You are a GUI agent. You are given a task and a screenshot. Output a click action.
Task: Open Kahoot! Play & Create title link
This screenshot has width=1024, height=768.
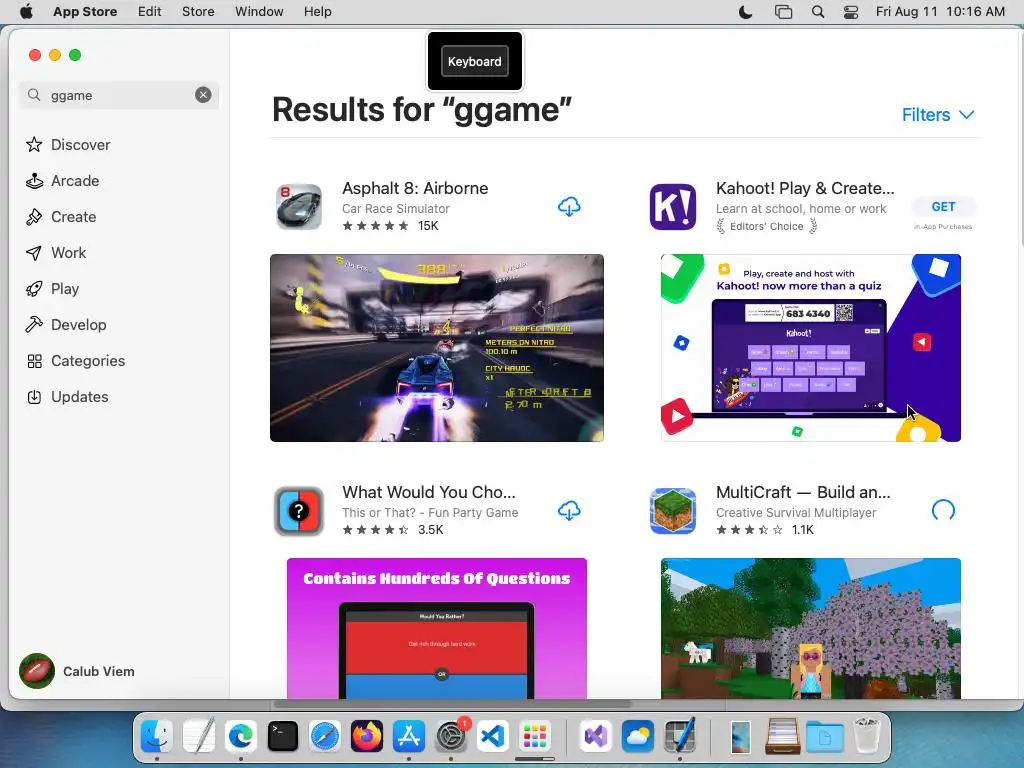pyautogui.click(x=805, y=188)
